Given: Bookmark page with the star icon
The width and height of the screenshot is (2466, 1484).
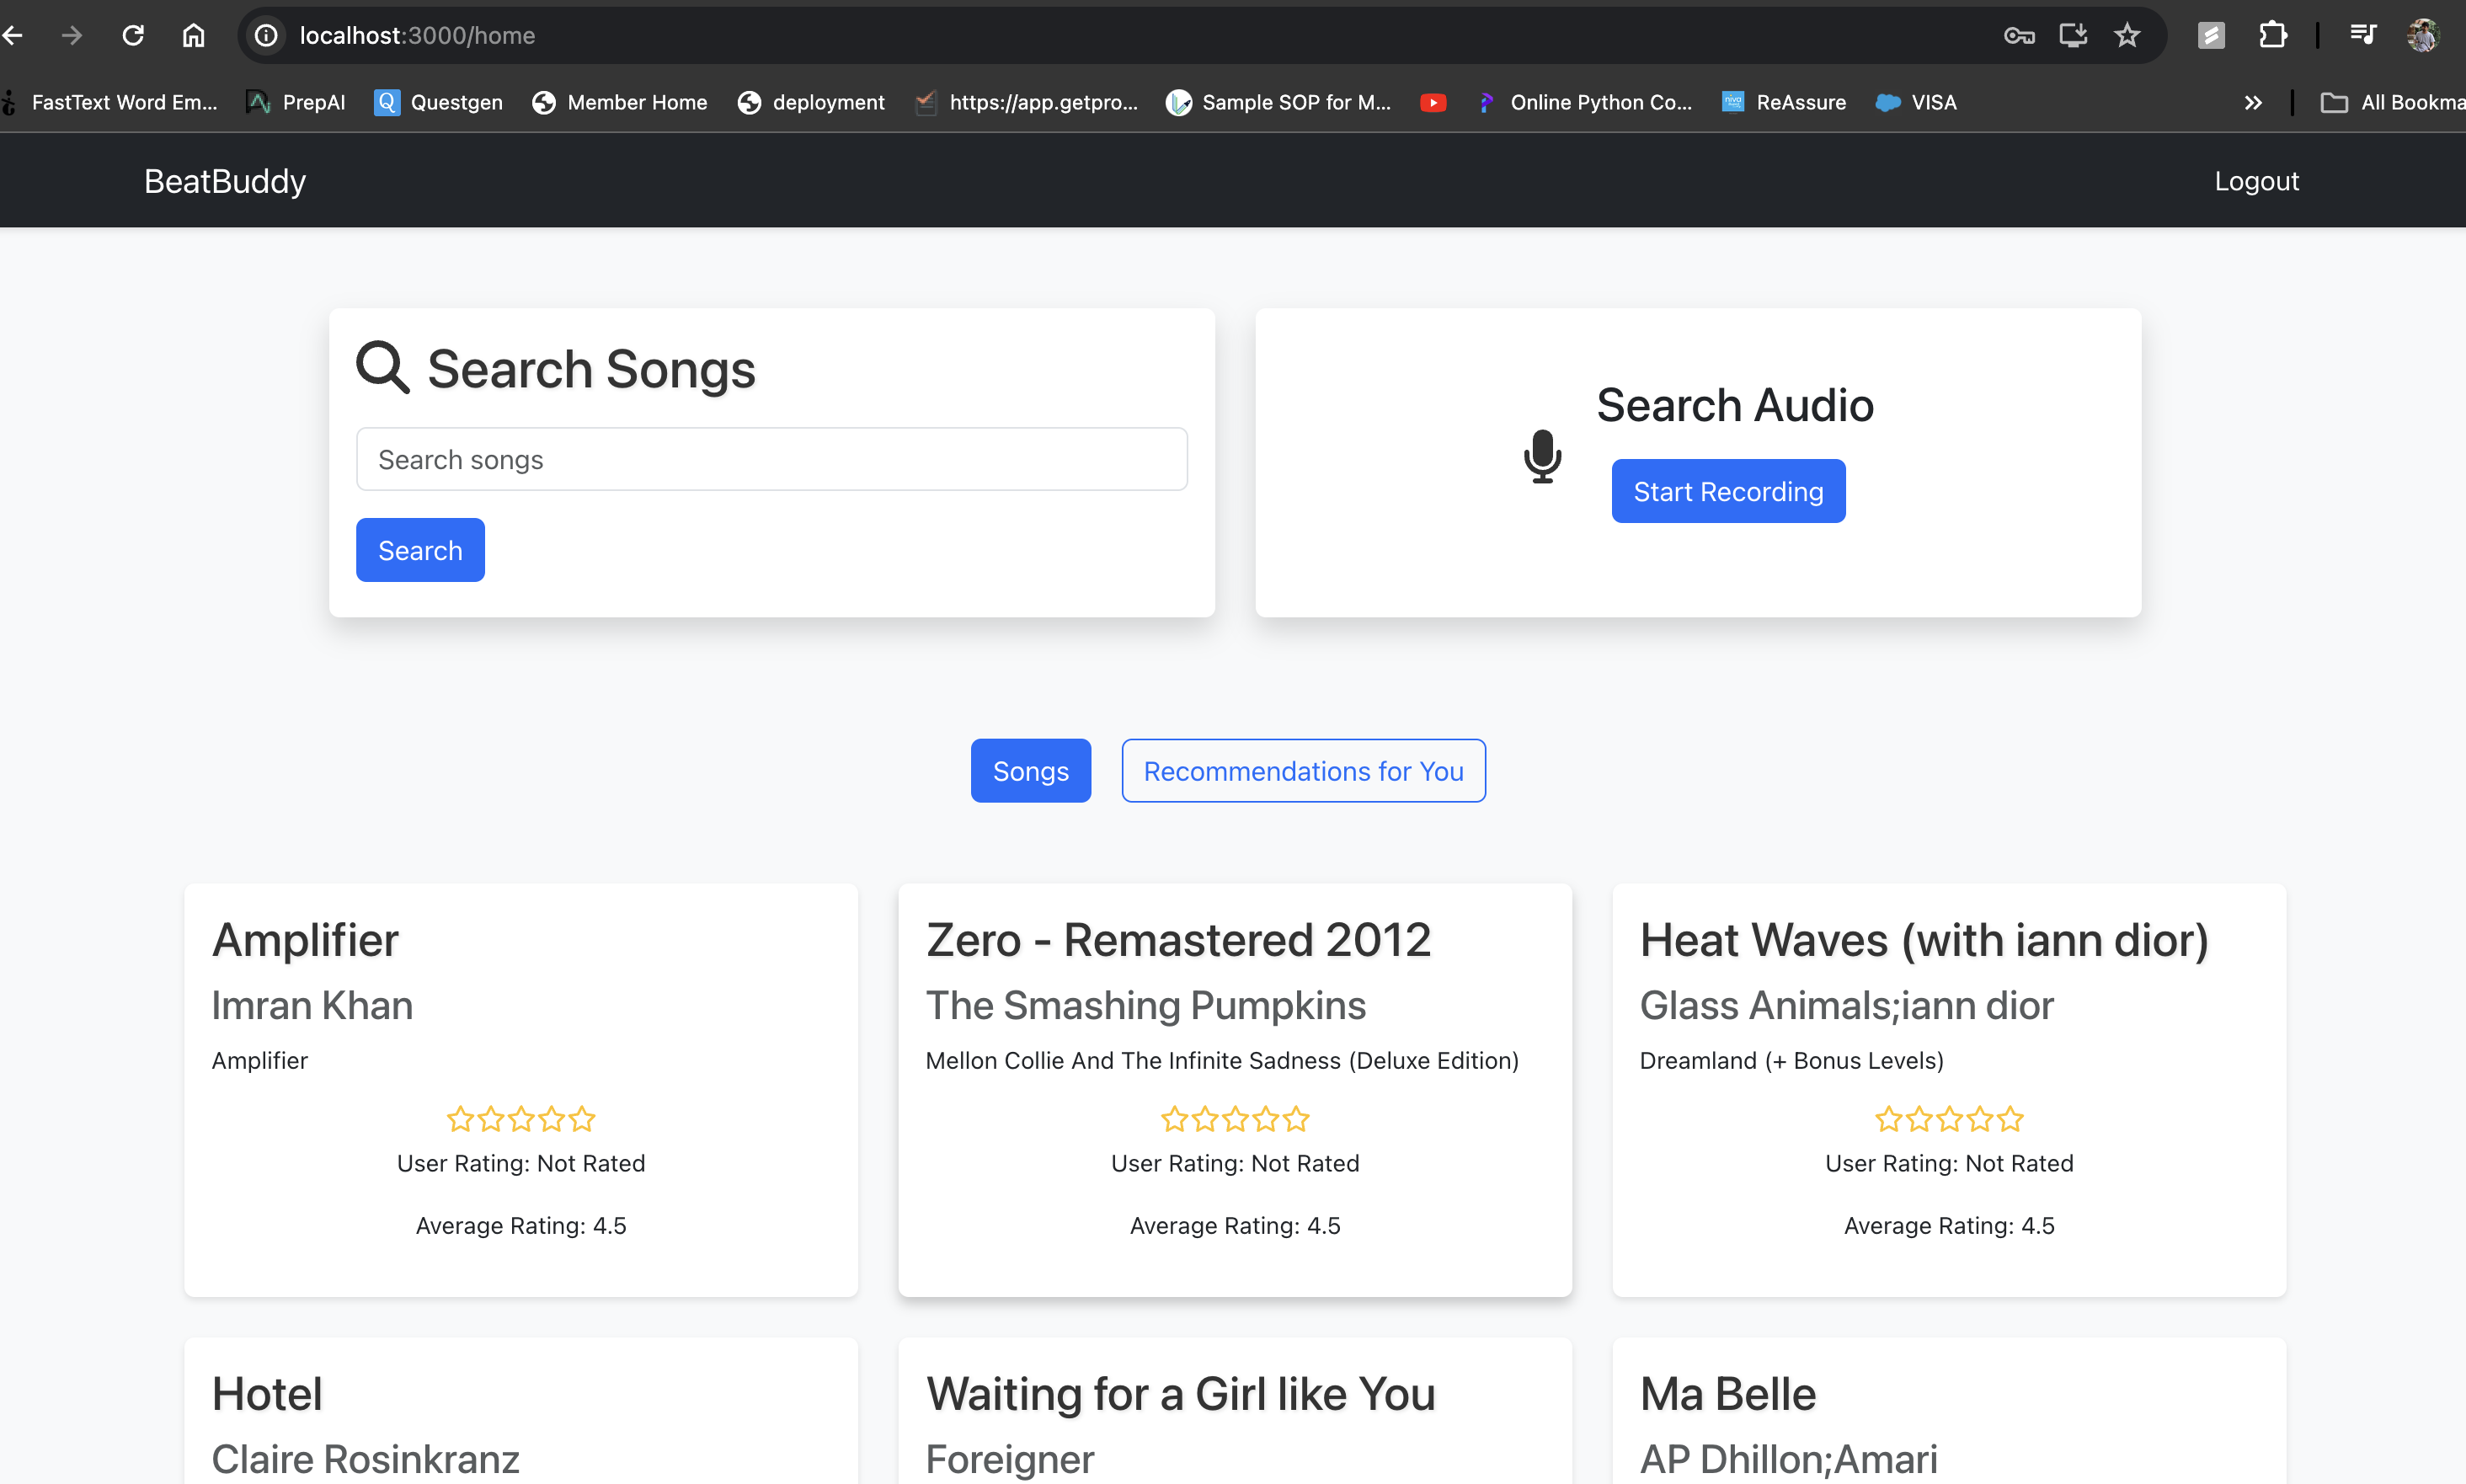Looking at the screenshot, I should [x=2127, y=36].
